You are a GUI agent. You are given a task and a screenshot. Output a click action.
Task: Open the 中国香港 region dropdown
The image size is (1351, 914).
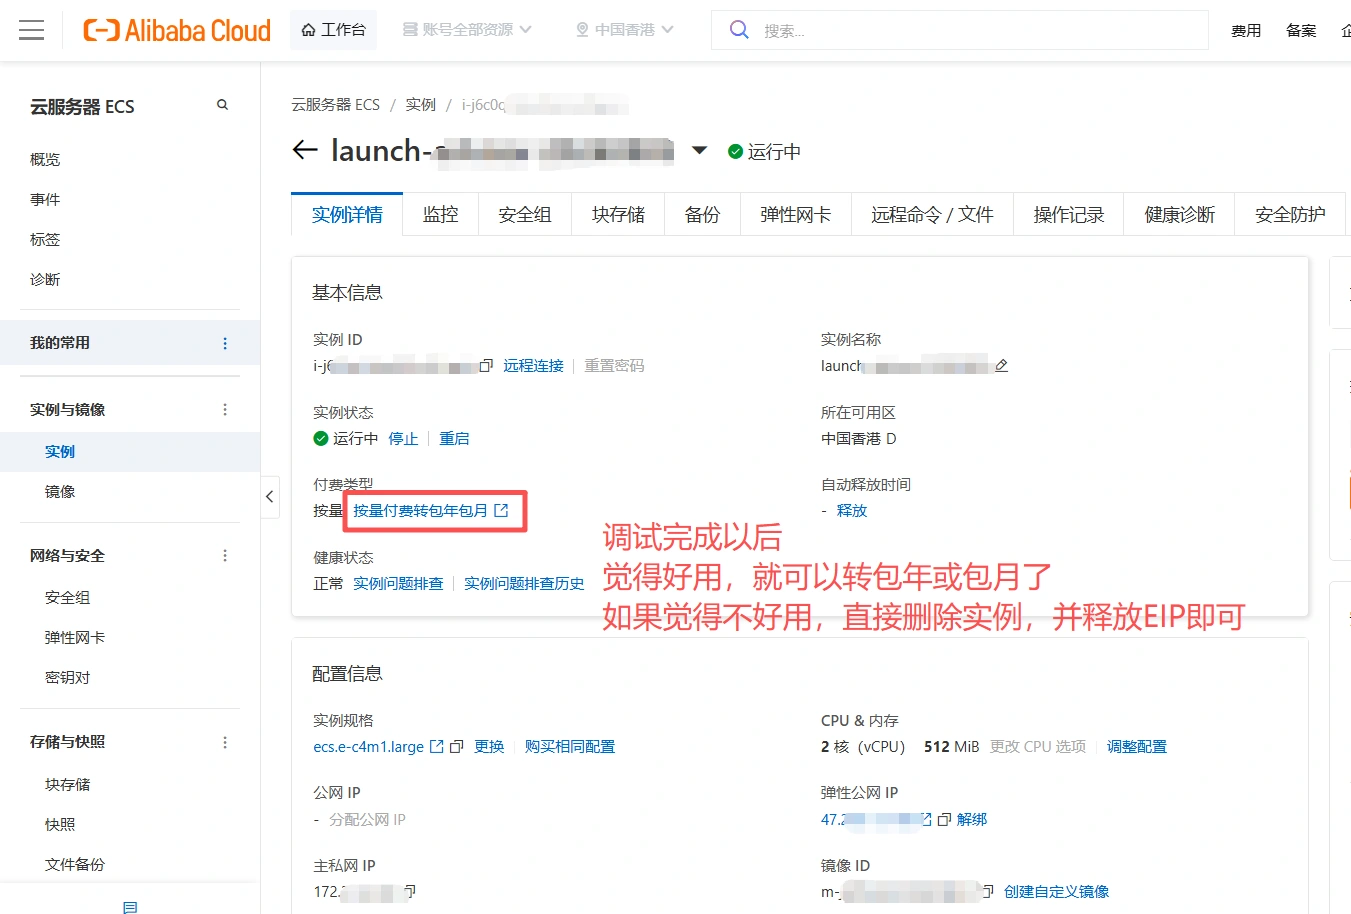coord(625,30)
